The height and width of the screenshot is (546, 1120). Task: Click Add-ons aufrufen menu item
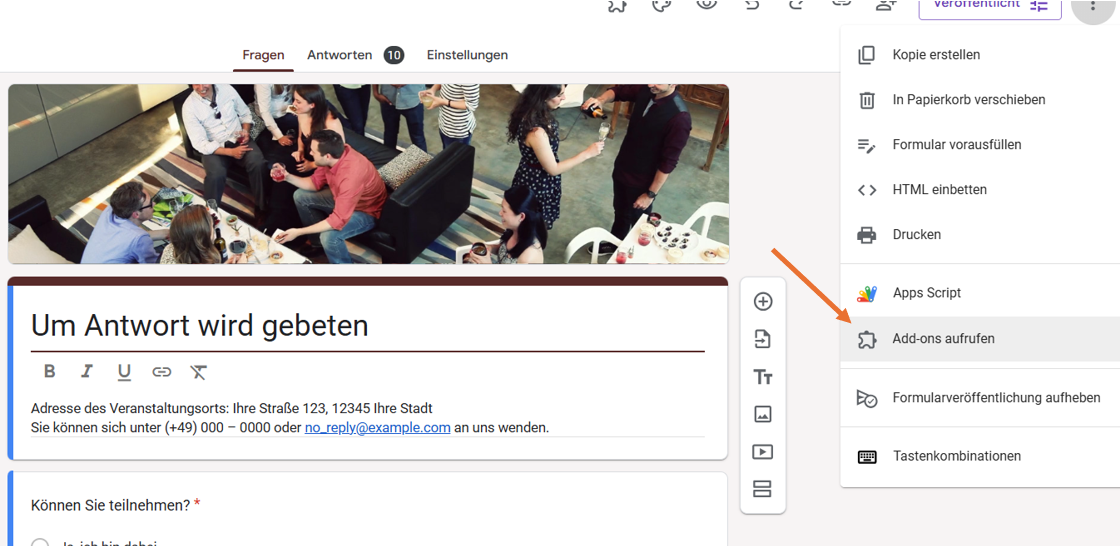point(980,339)
